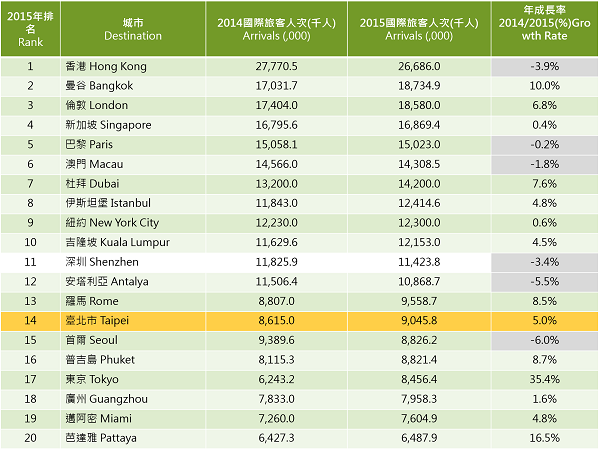Image resolution: width=600 pixels, height=451 pixels.
Task: Click Taipei's 2015 value 9,045.8
Action: pyautogui.click(x=419, y=321)
